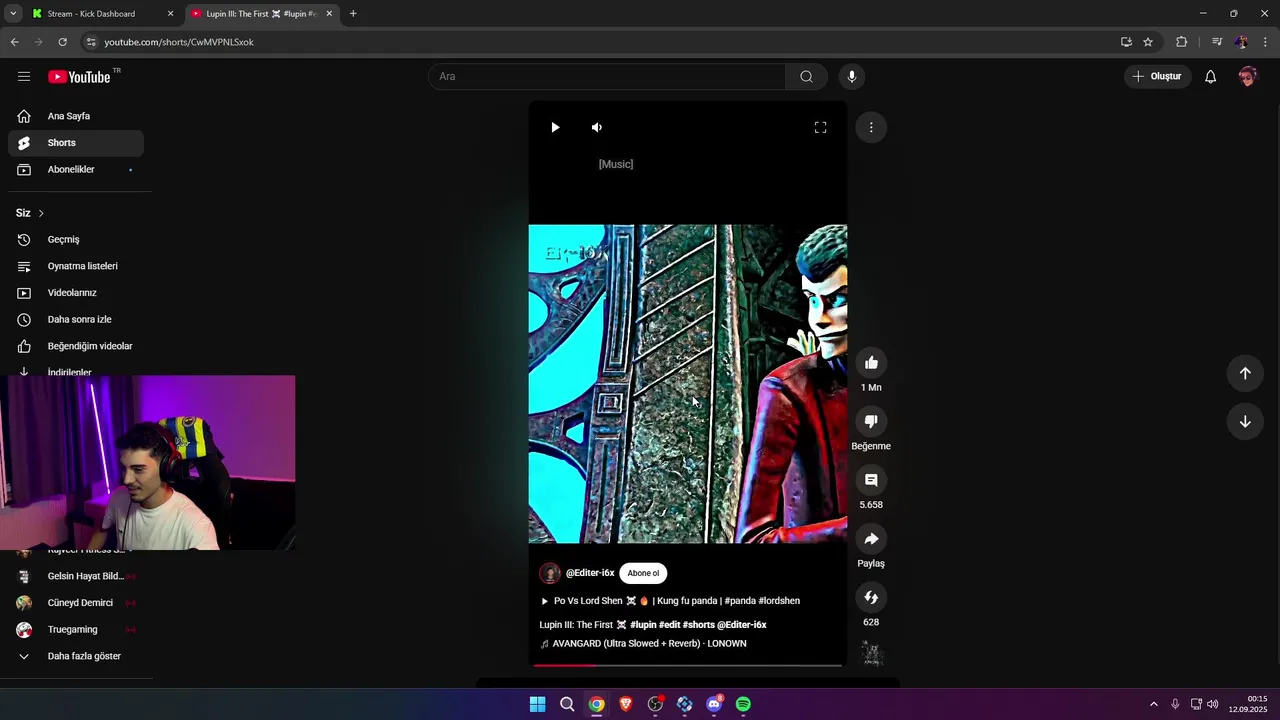Open the Truegaming subscription
This screenshot has width=1280, height=720.
[76, 630]
